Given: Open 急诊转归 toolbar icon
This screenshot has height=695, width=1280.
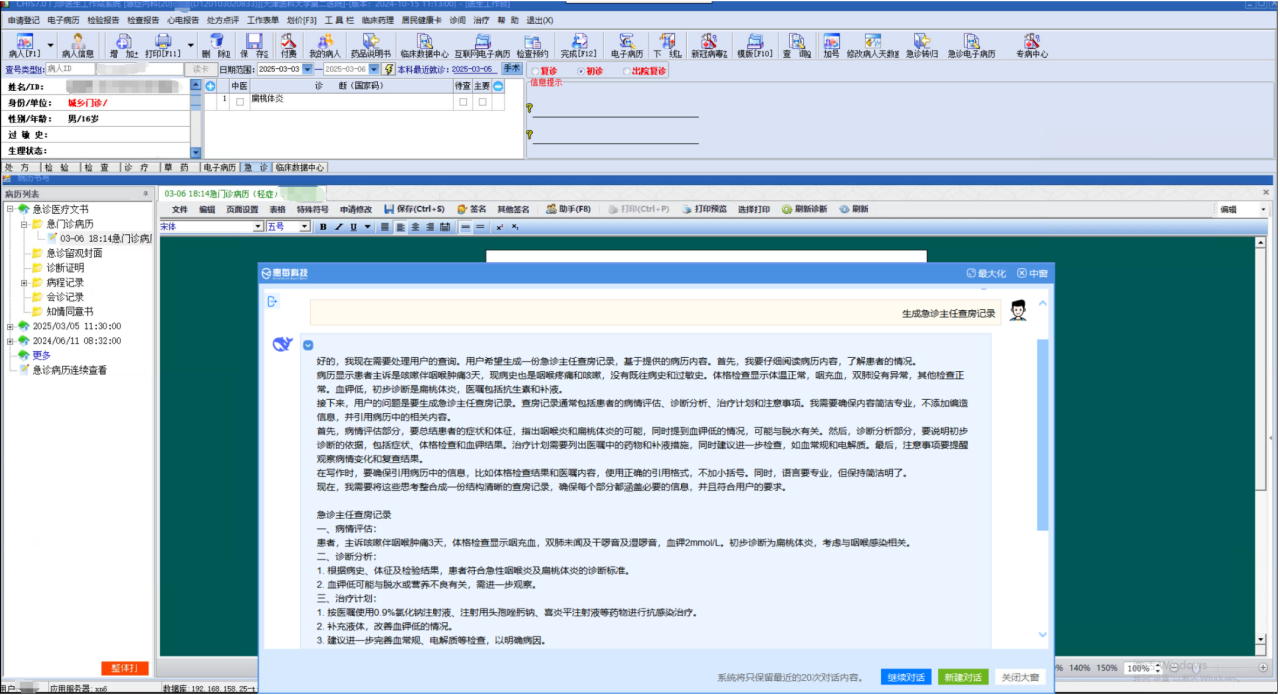Looking at the screenshot, I should 922,45.
